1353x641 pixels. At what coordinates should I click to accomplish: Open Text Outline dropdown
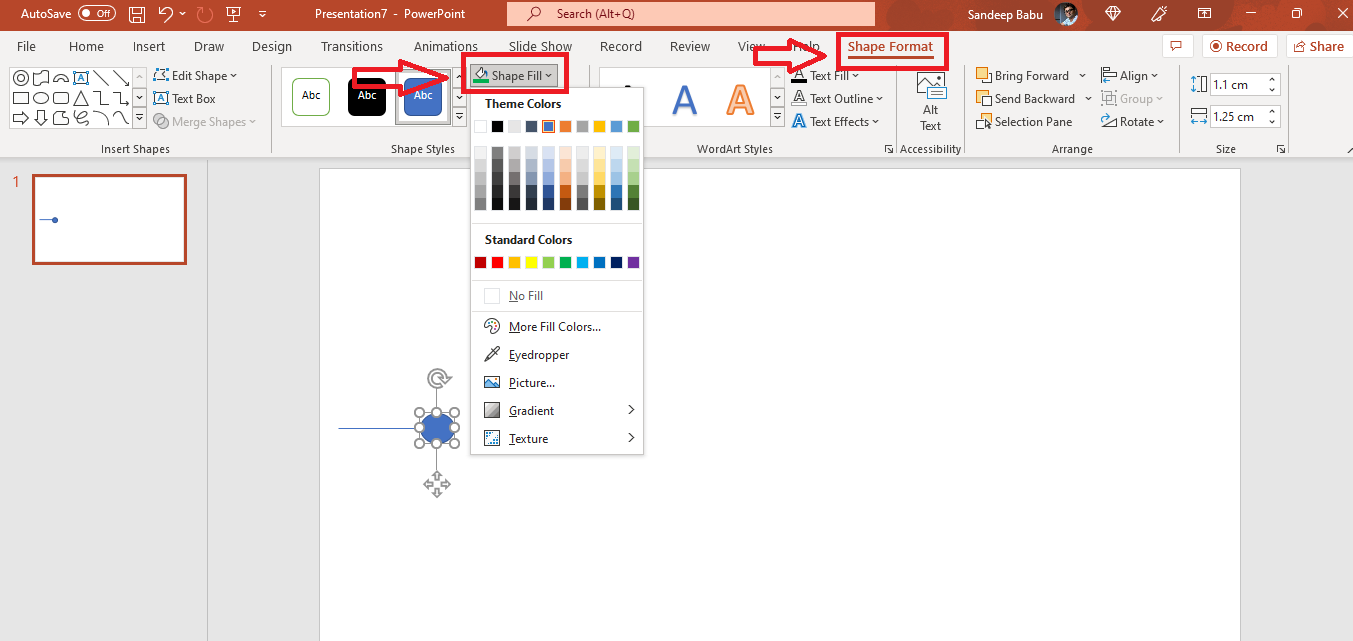click(x=837, y=99)
